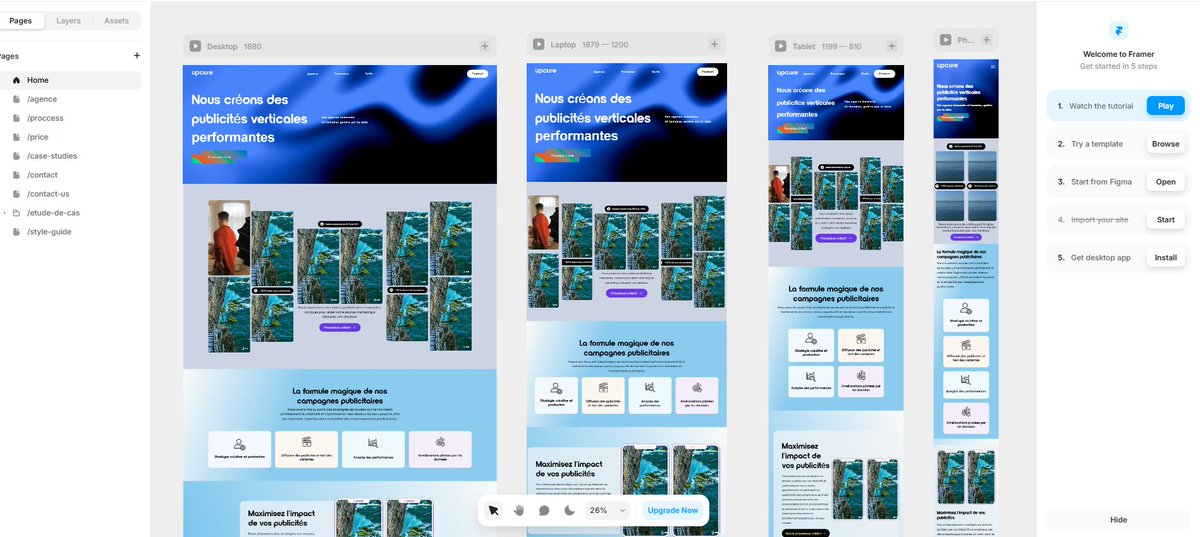
Task: Select the Desktop 1880 breakpoint label
Action: [x=234, y=47]
